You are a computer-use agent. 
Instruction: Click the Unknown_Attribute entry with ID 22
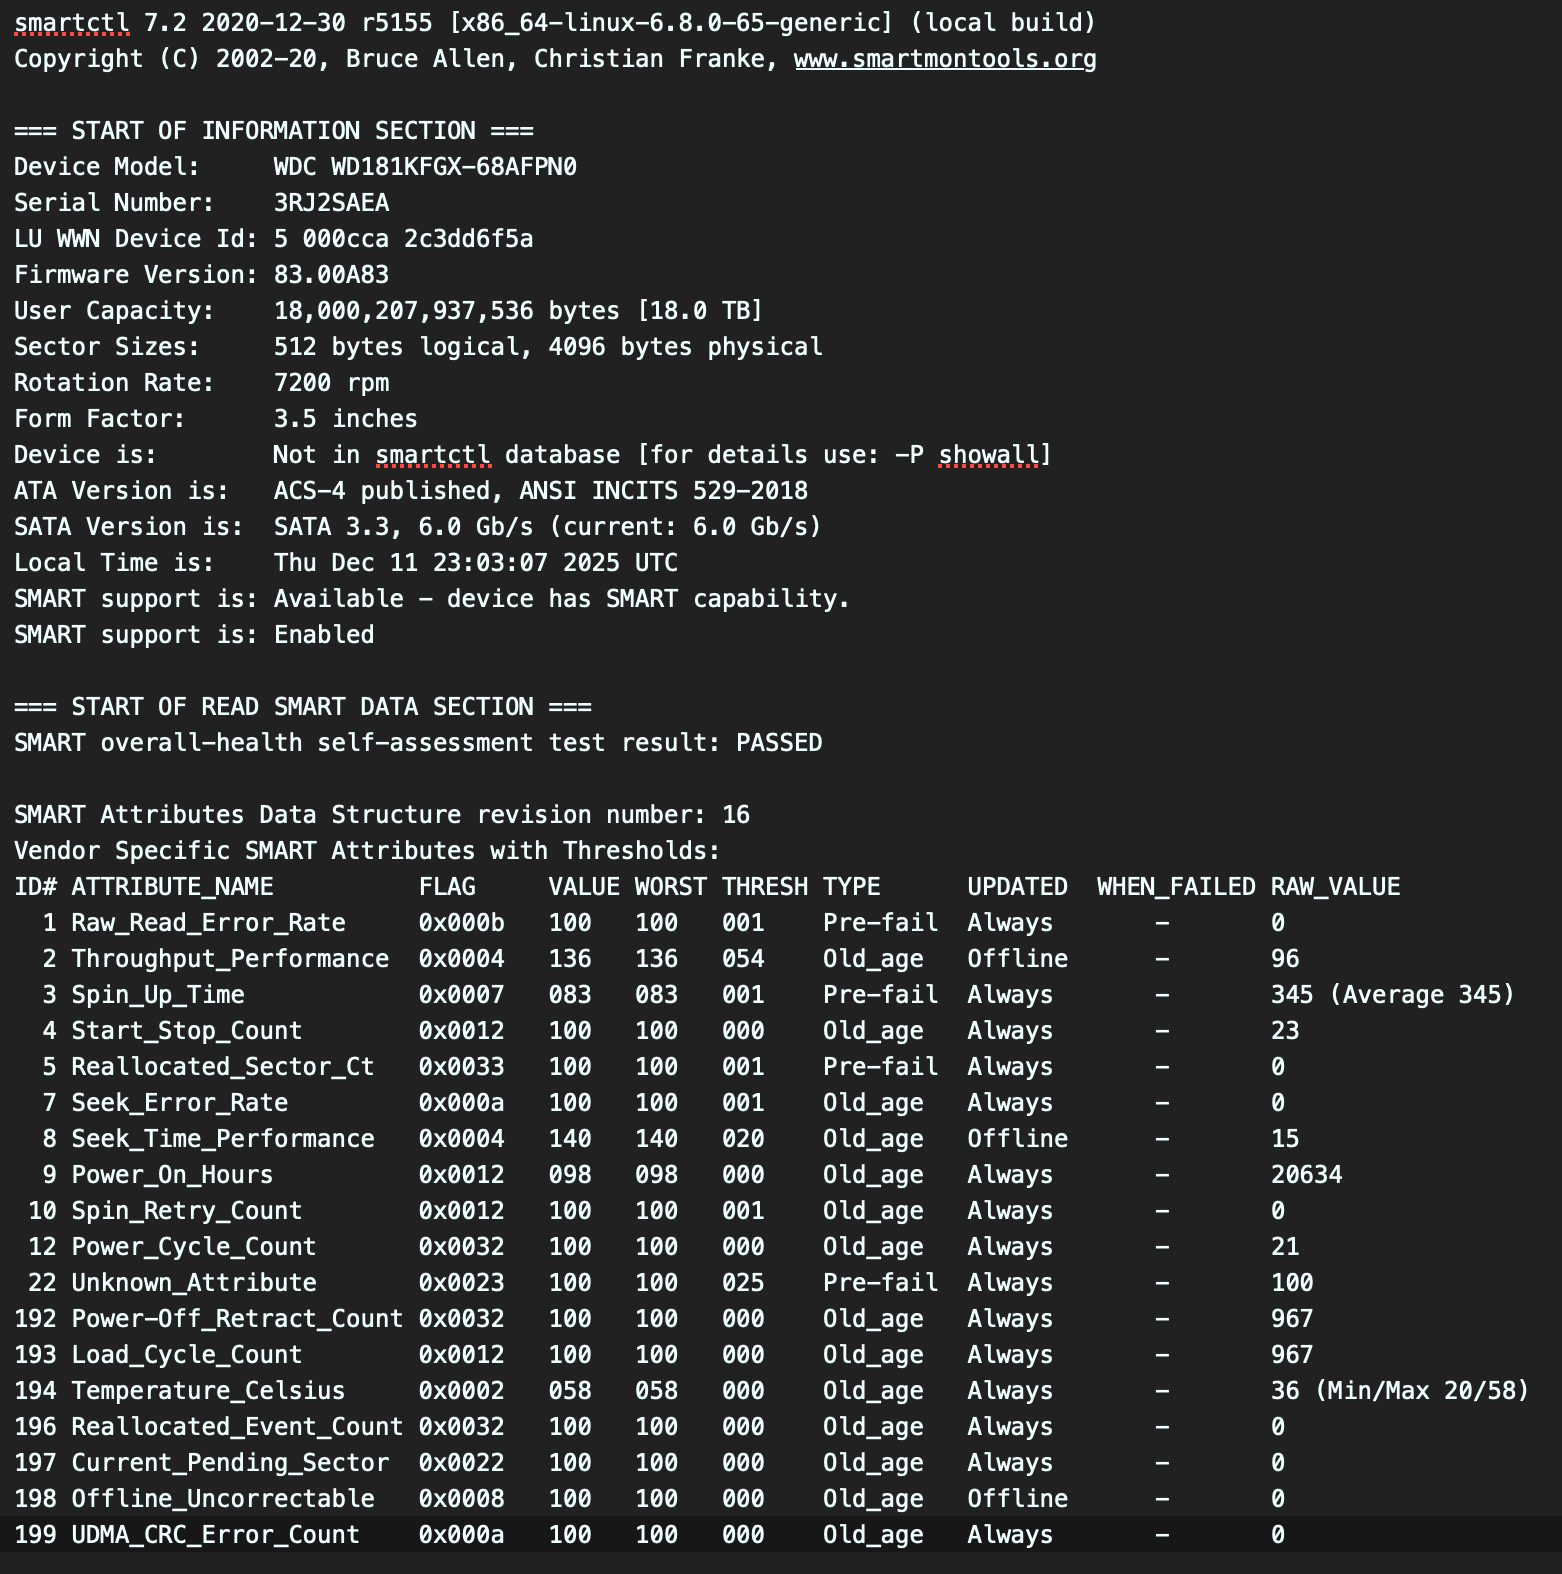pos(193,1283)
